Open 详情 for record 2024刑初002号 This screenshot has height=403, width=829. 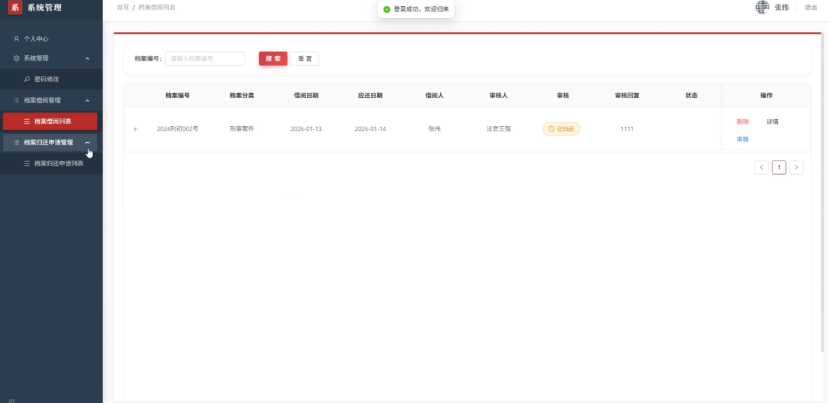point(772,122)
